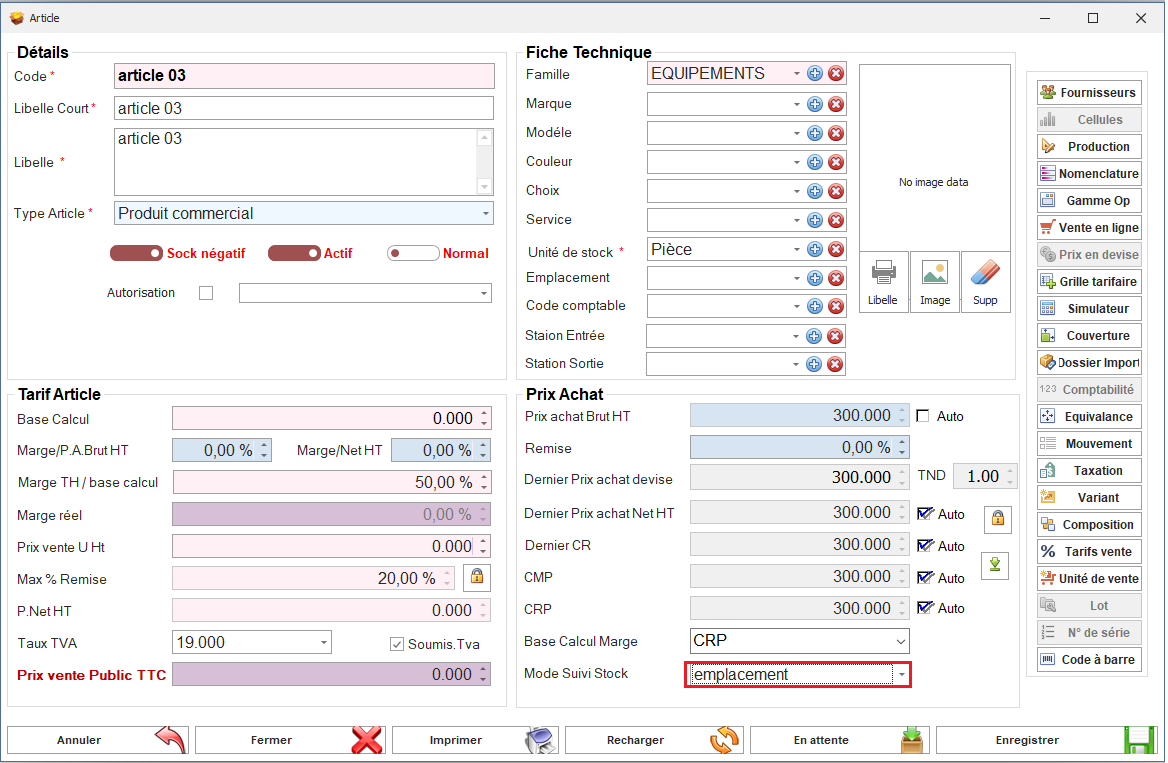Viewport: 1168px width, 763px height.
Task: Click the padlock icon beside Max % Remise
Action: 476,577
